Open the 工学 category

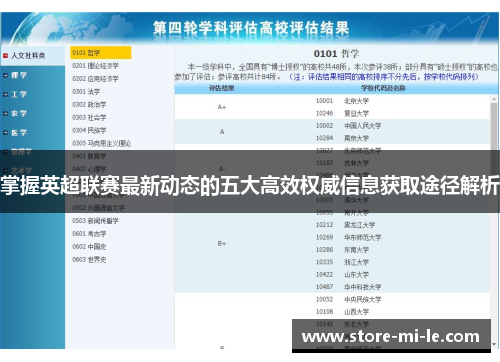click(19, 94)
